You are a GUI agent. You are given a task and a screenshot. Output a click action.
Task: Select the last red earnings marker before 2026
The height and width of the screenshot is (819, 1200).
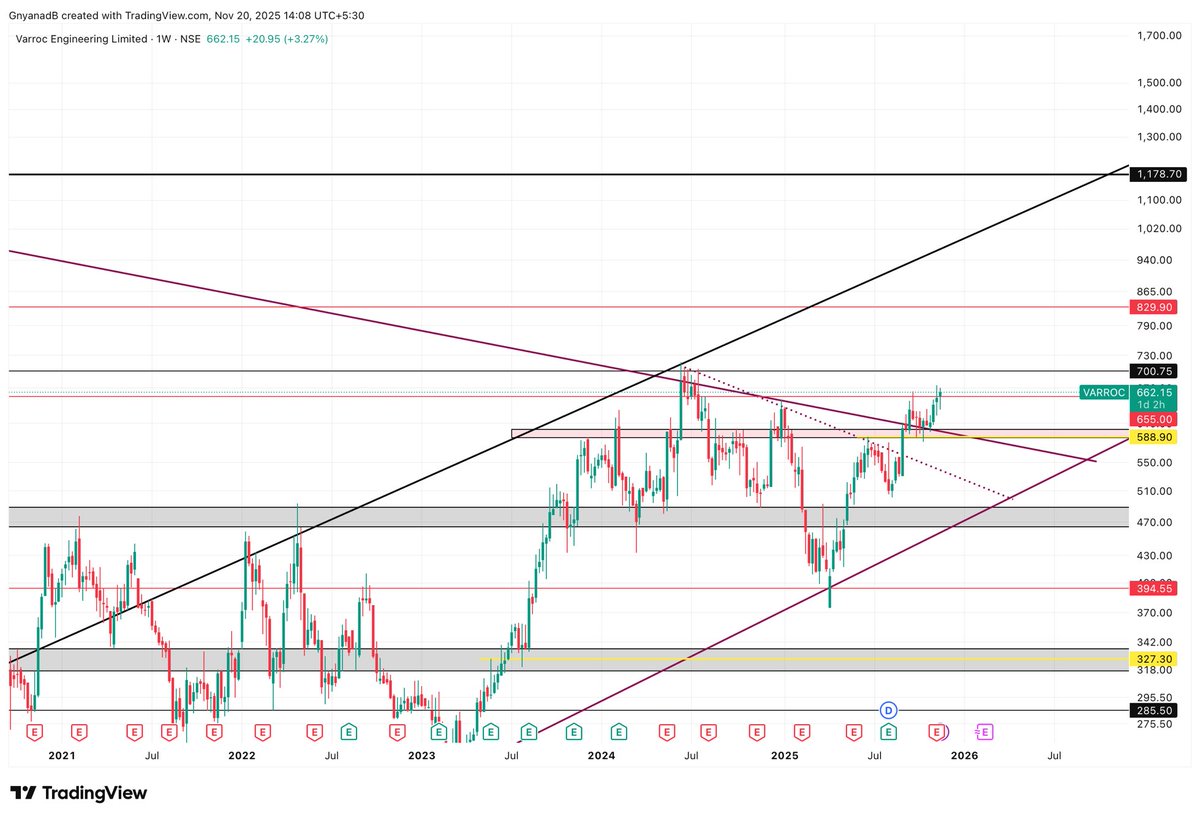click(x=937, y=733)
